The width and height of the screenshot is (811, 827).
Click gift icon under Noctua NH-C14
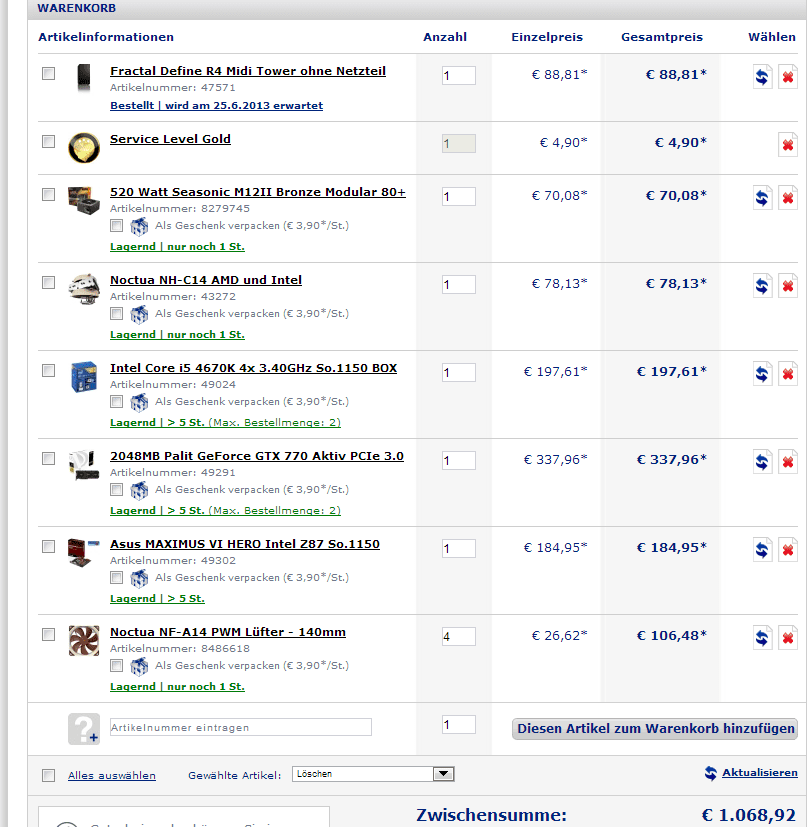point(139,314)
